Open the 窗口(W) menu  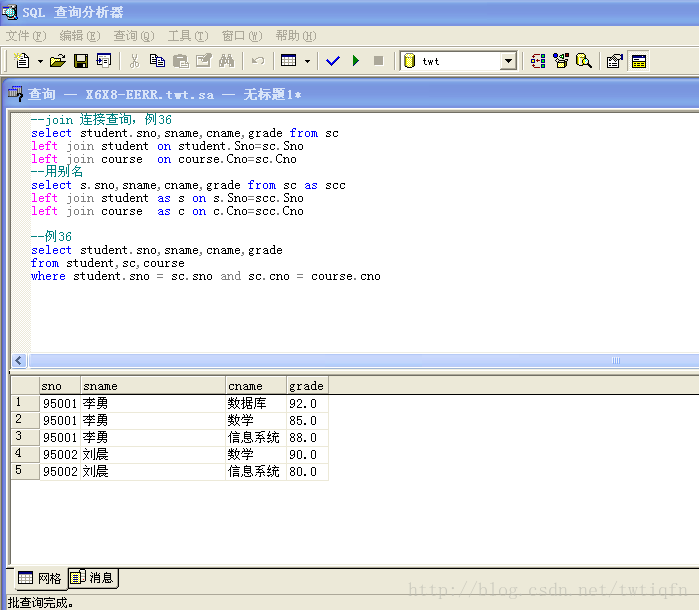pyautogui.click(x=242, y=36)
